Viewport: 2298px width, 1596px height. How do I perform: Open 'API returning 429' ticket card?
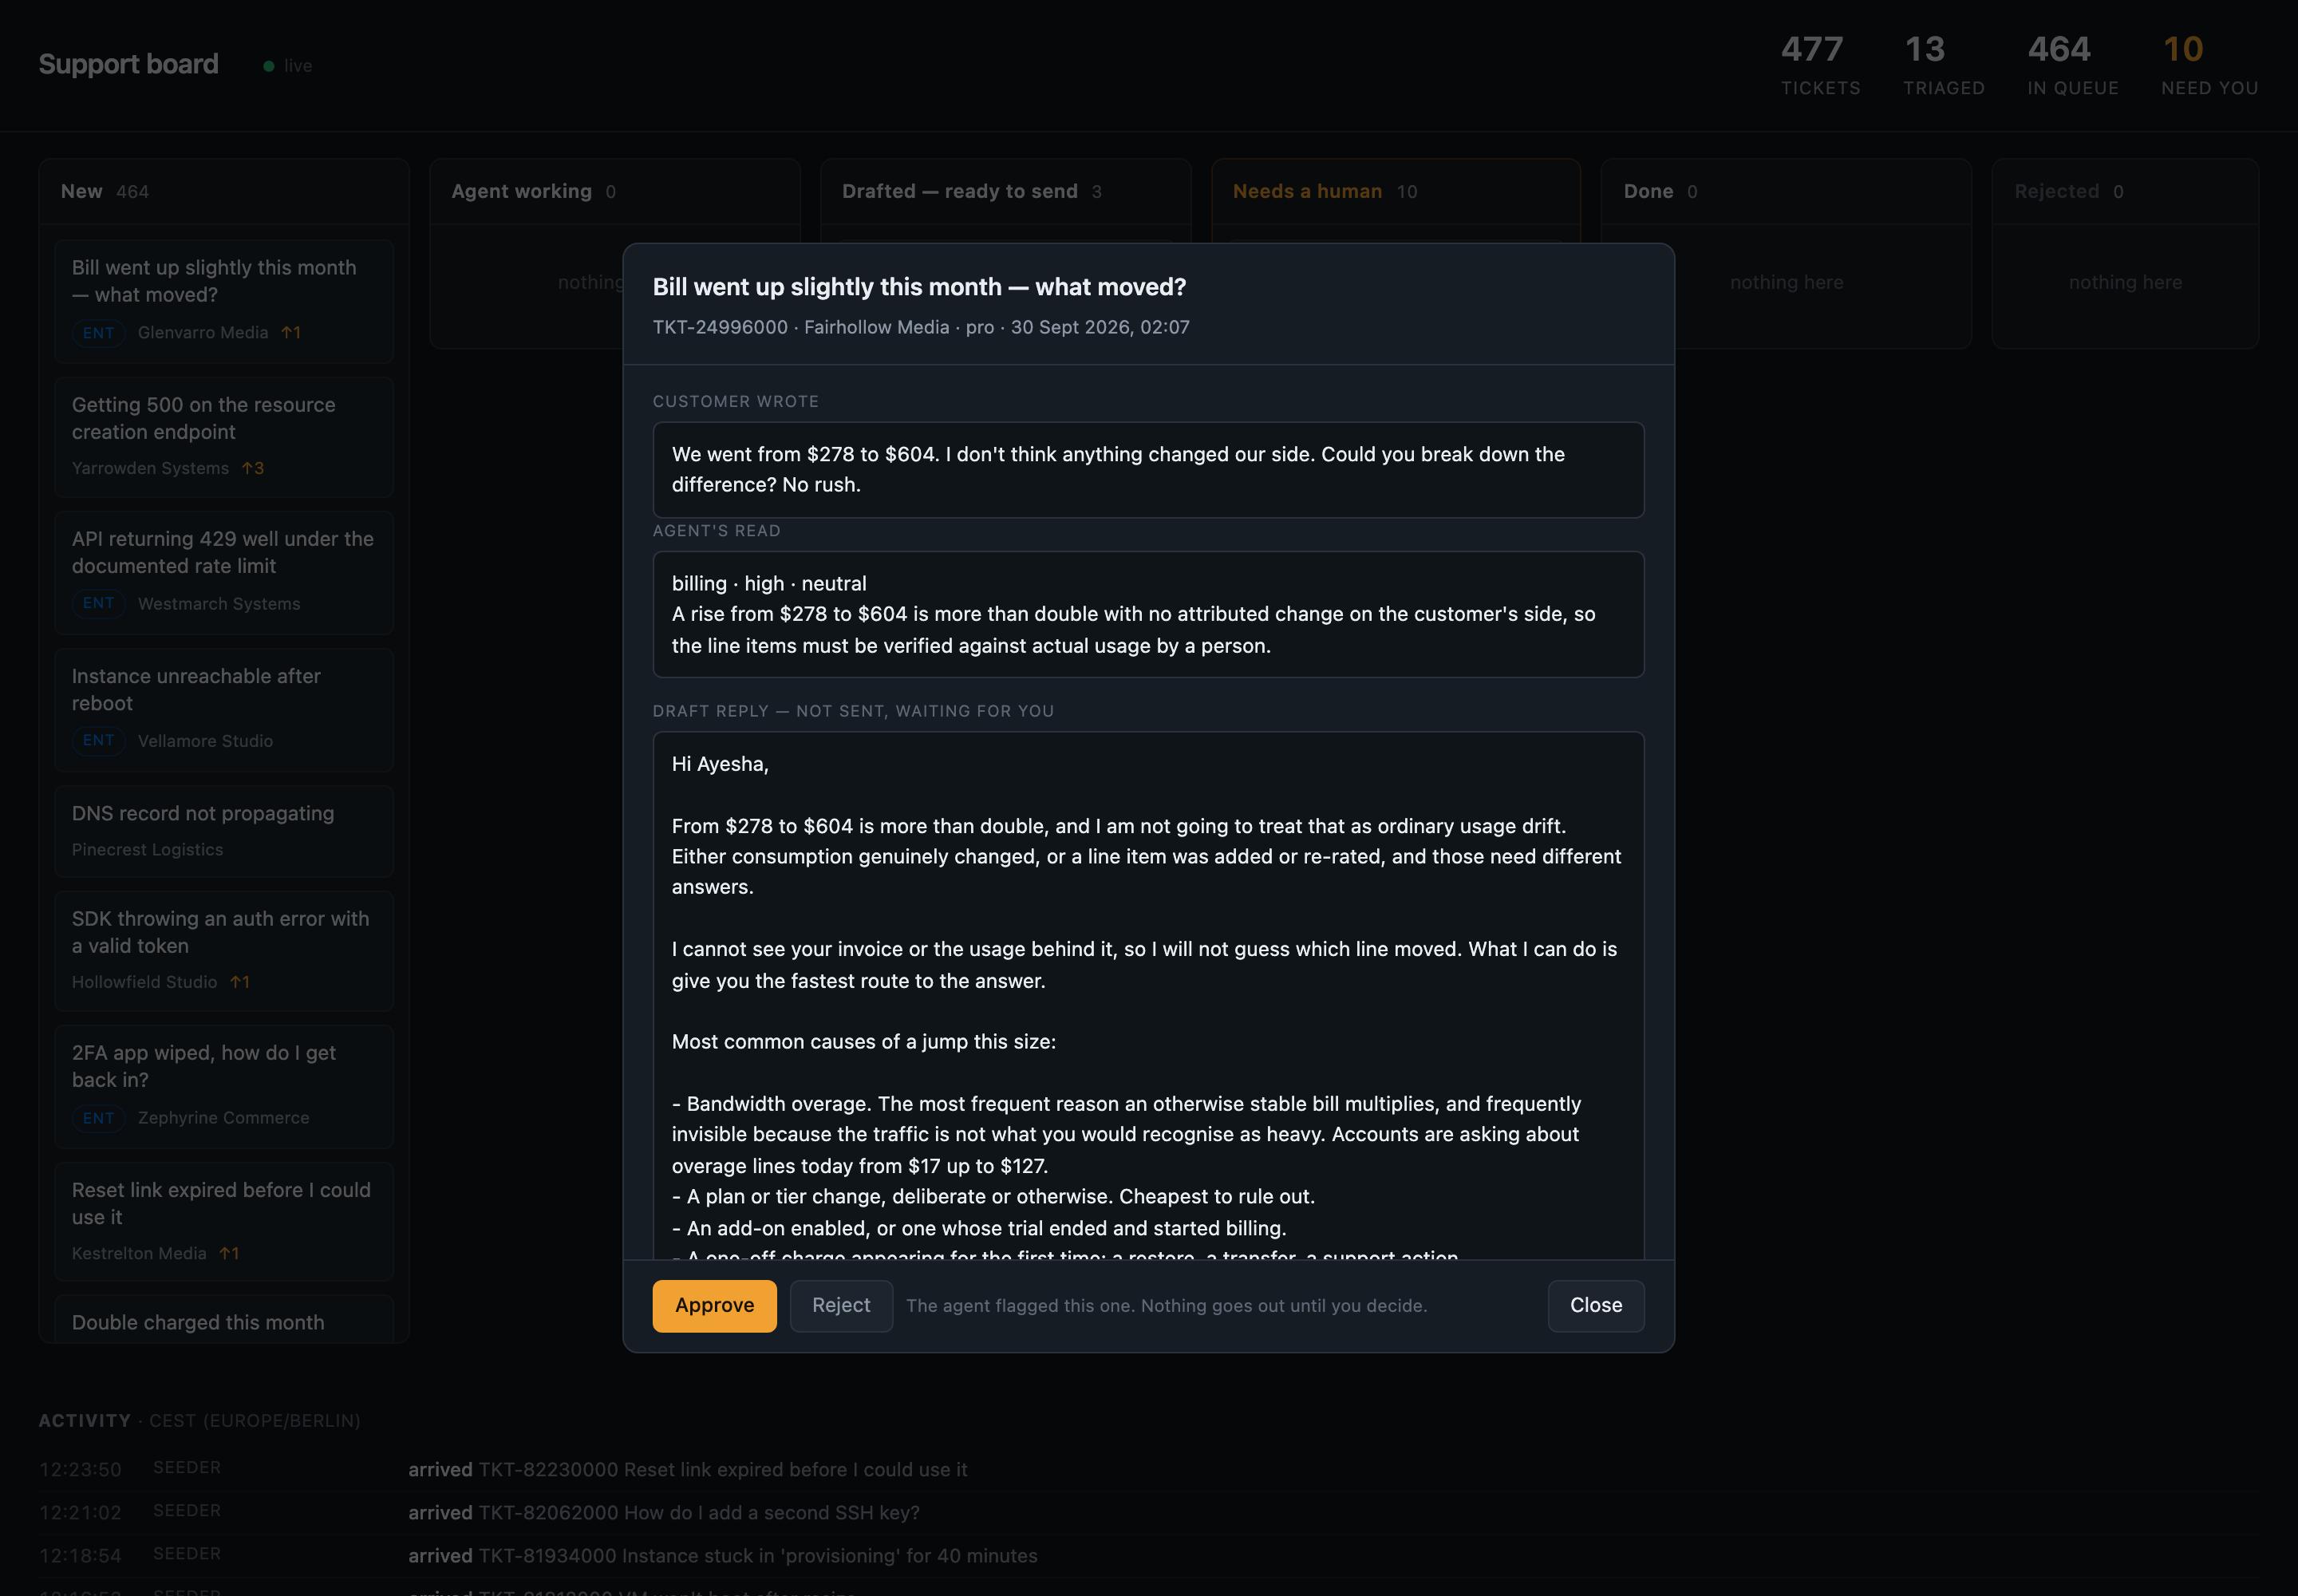224,572
